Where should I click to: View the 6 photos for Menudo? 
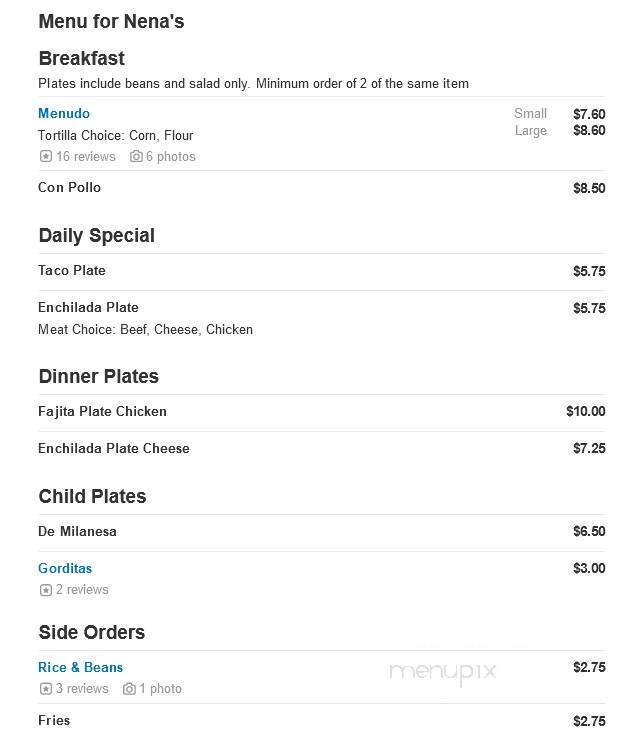(x=171, y=156)
